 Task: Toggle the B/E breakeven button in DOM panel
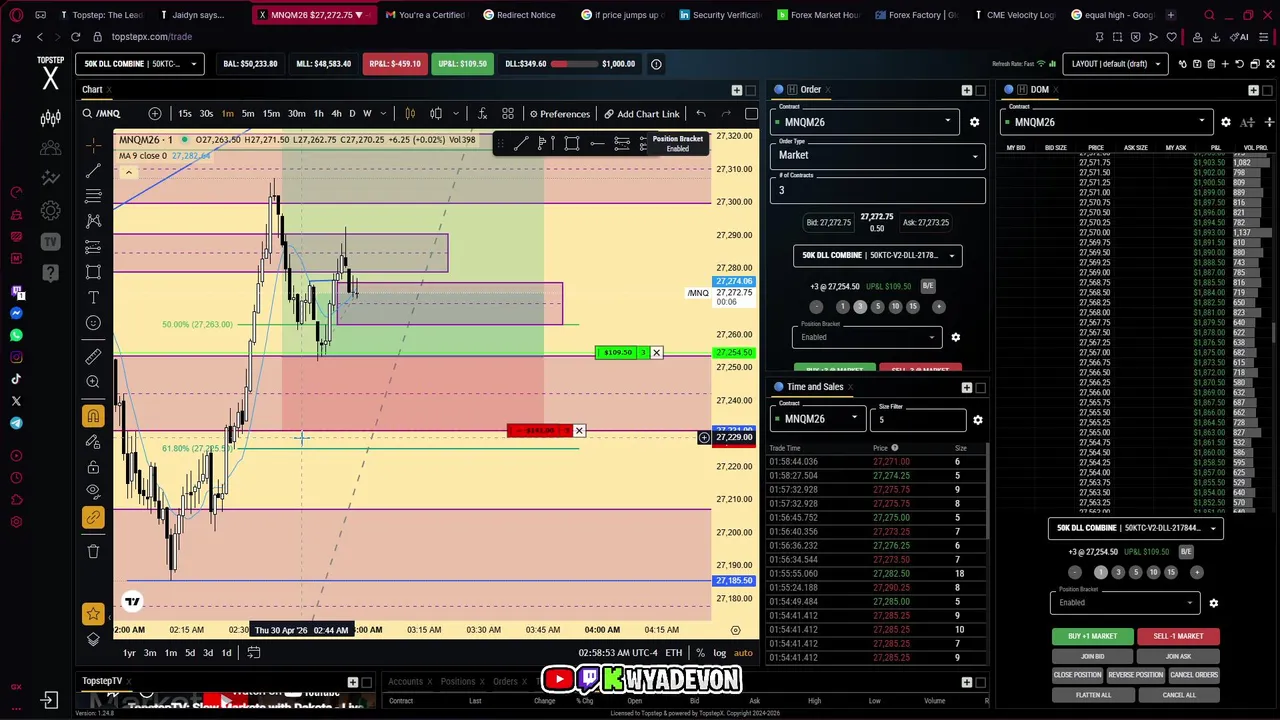1186,552
